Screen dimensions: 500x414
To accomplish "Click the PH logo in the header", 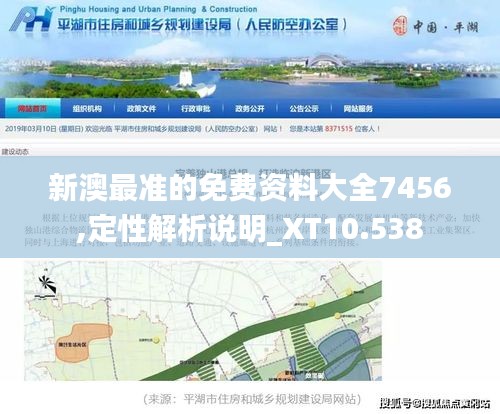I will 32,20.
